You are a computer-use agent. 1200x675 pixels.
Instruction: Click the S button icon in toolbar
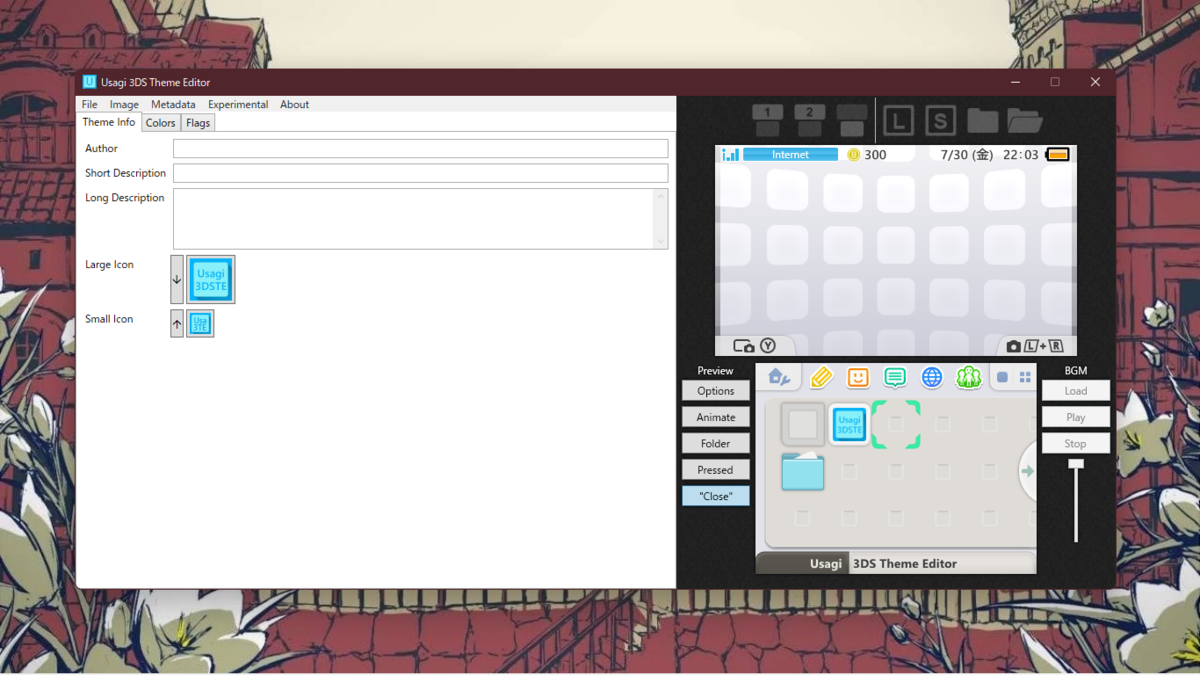940,121
